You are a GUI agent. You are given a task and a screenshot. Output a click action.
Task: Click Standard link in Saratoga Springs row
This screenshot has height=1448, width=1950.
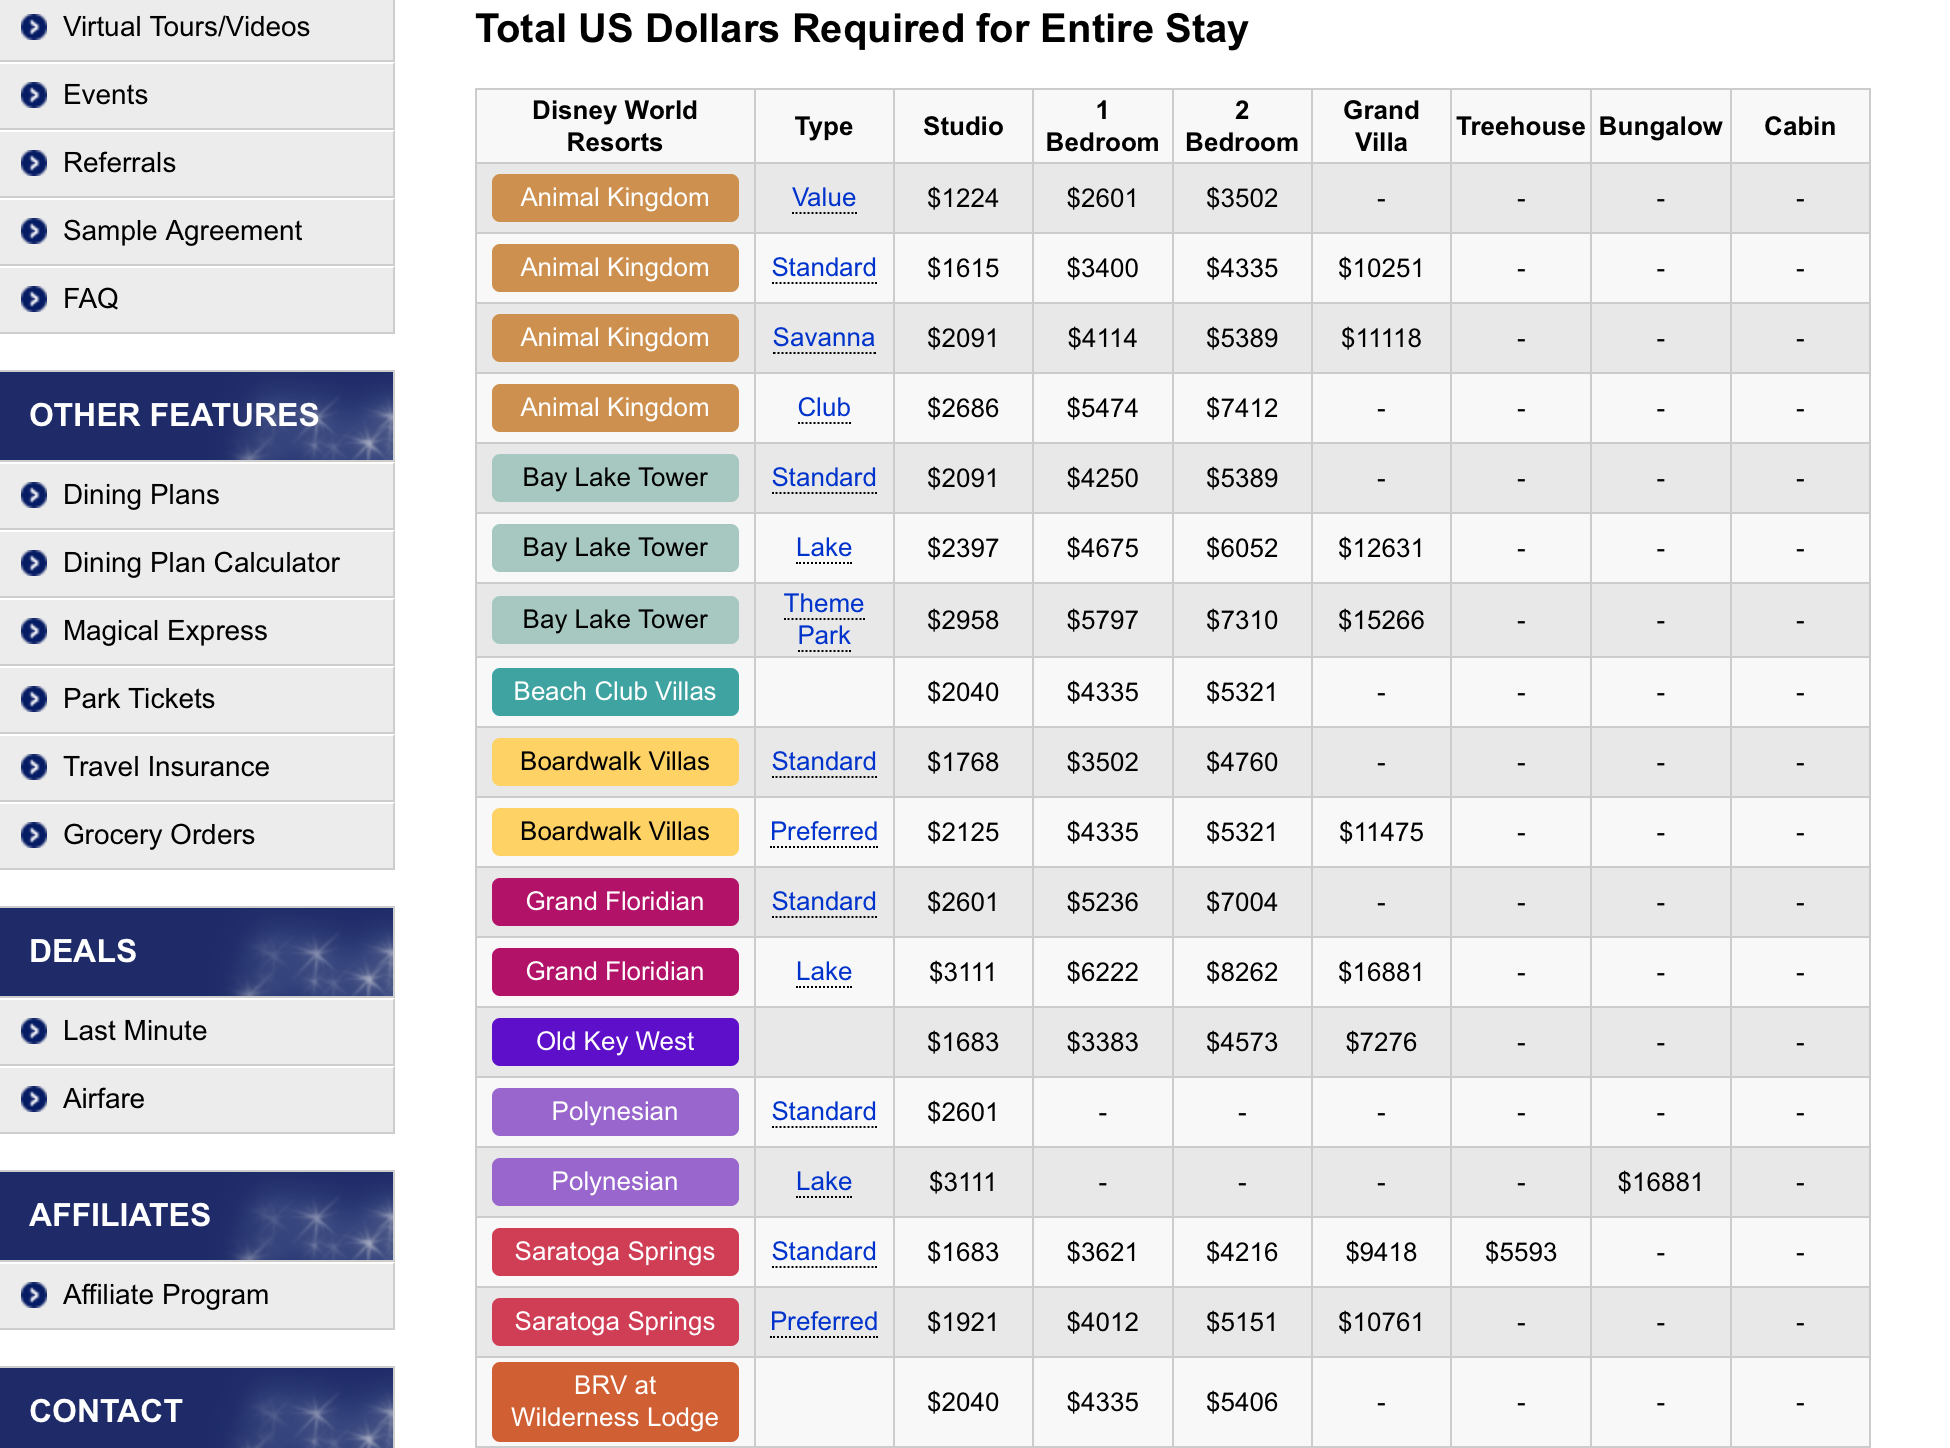[x=824, y=1252]
